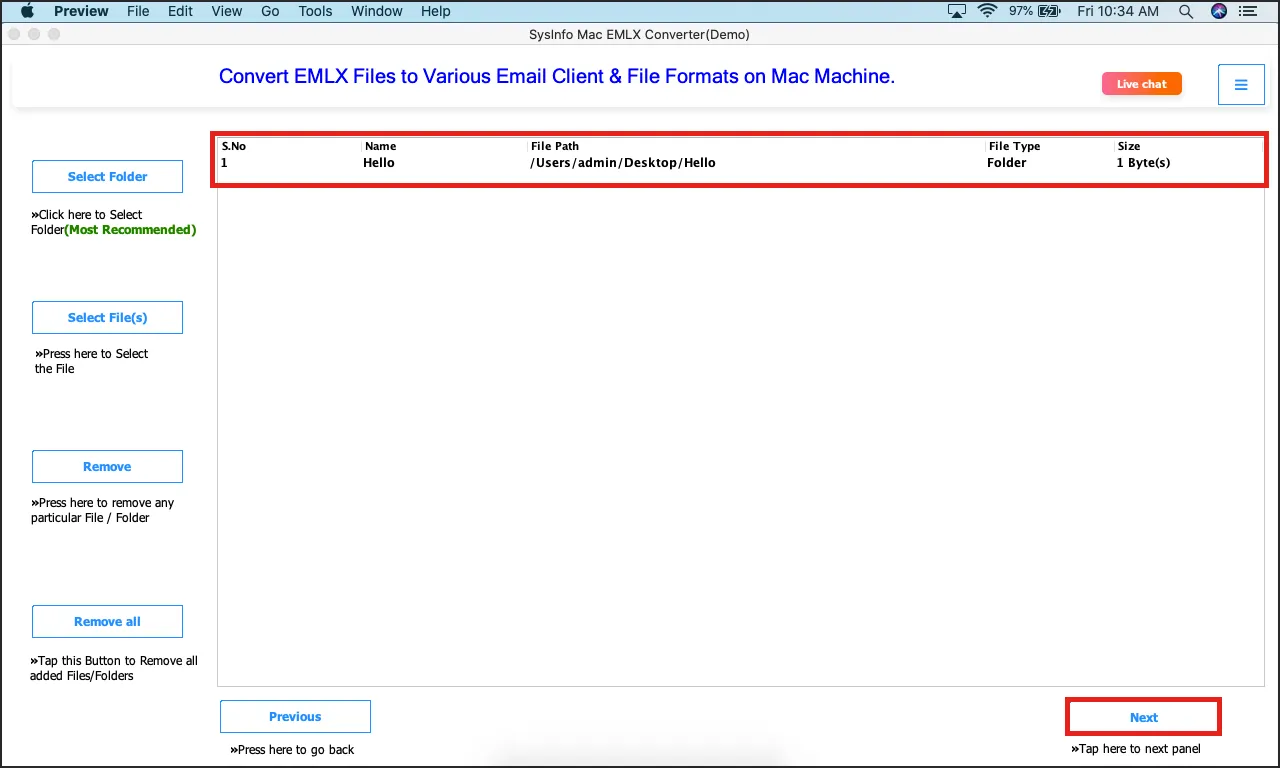1280x768 pixels.
Task: Open the Go menu
Action: coord(270,11)
